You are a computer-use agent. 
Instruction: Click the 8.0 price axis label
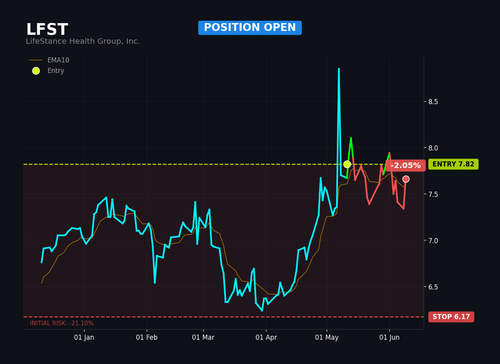[x=433, y=148]
